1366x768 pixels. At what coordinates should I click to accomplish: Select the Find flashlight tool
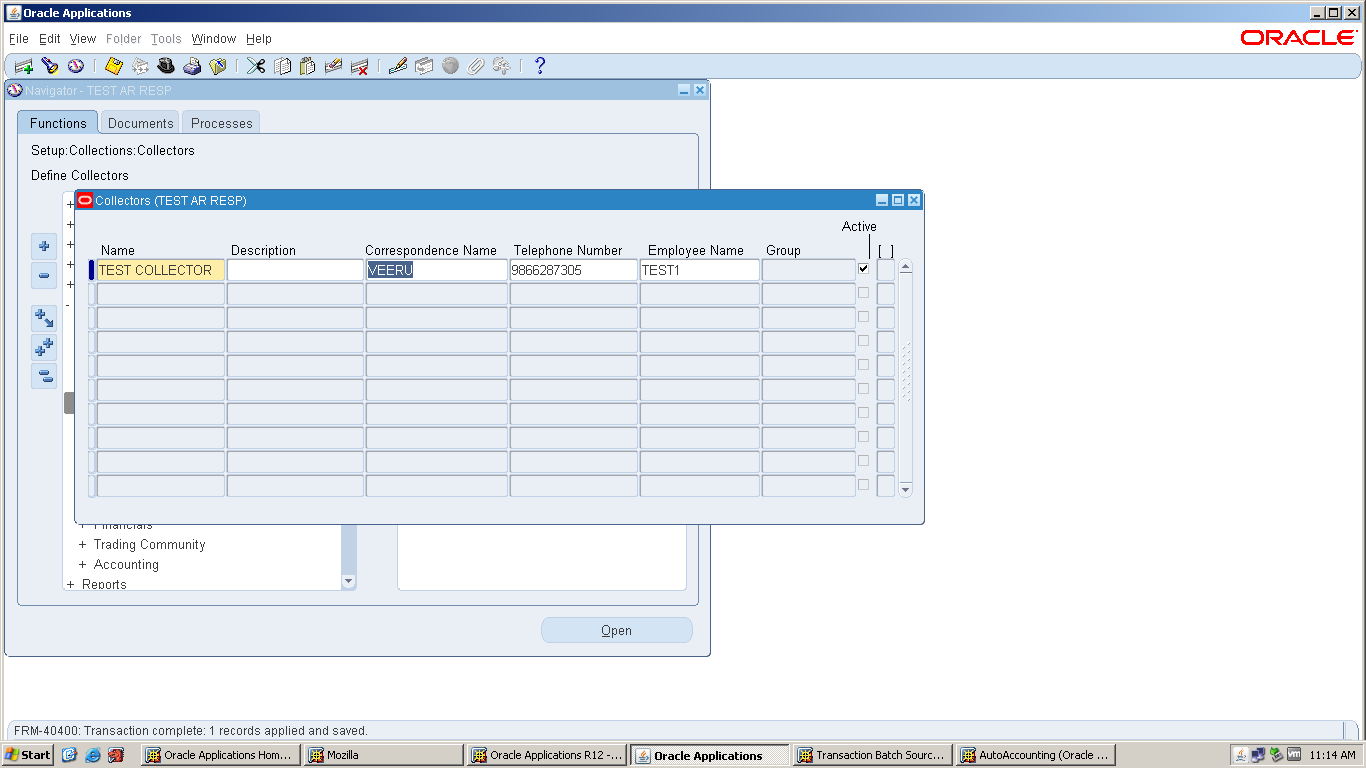(49, 66)
